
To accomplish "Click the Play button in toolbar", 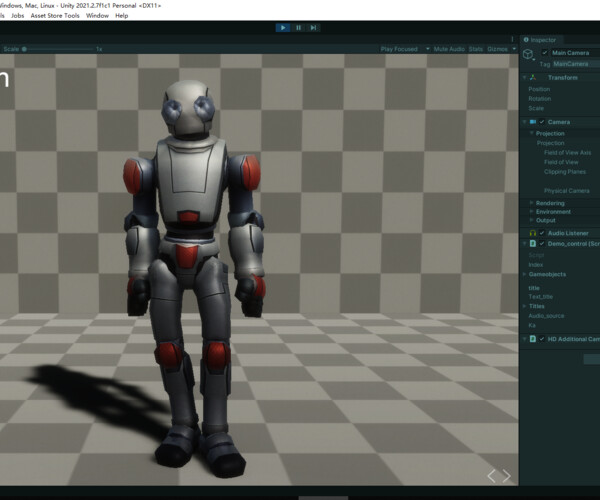I will pos(283,28).
